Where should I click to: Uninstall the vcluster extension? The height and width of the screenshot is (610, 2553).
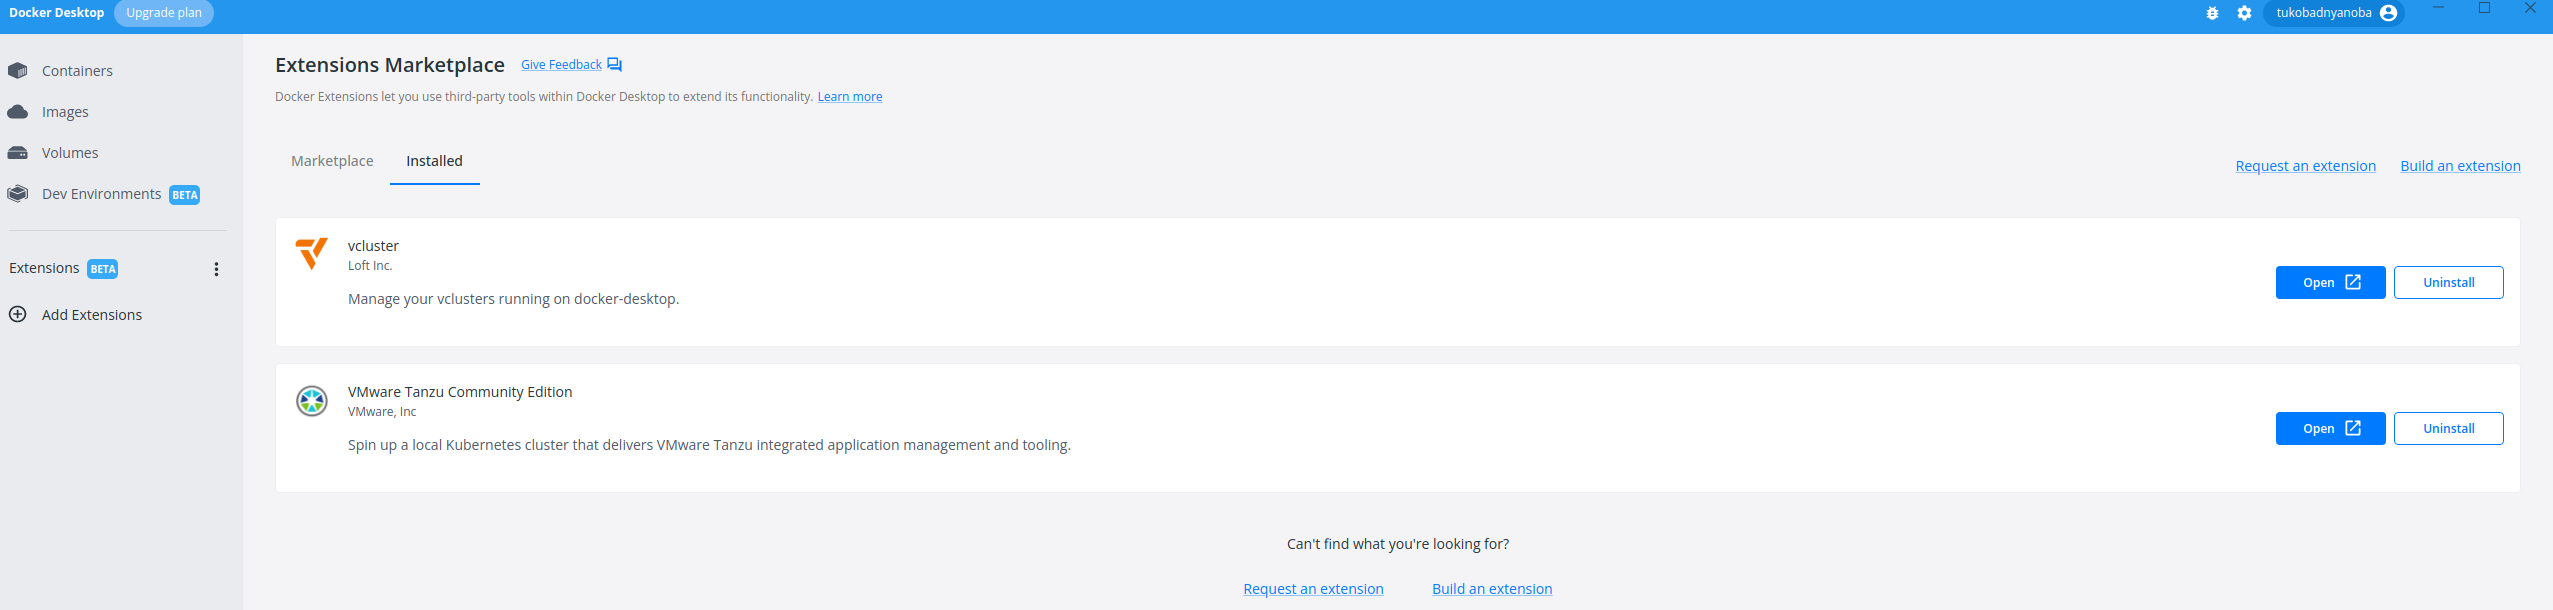pos(2448,283)
